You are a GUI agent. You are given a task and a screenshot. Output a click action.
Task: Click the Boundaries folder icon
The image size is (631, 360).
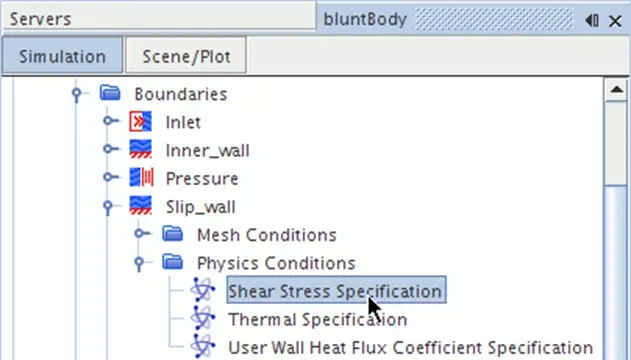click(110, 93)
